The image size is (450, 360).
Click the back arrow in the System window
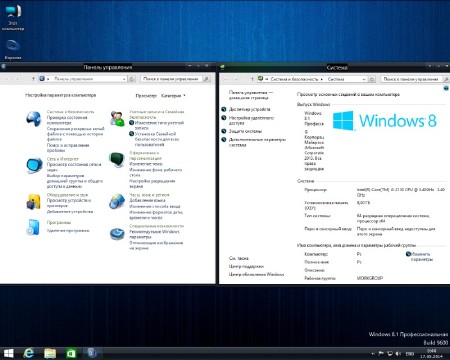coord(226,79)
